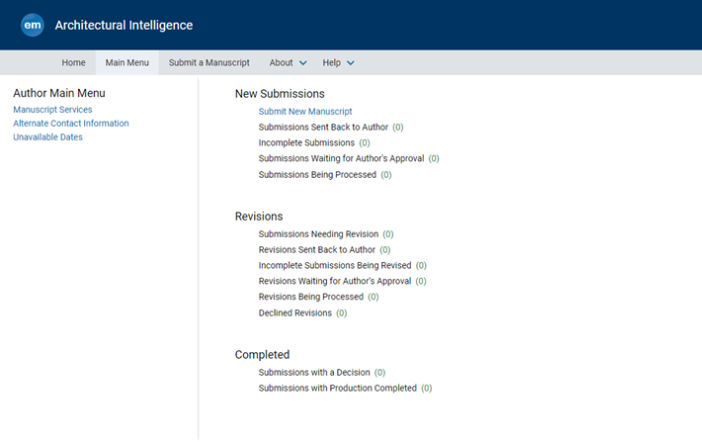Click the Completed section heading

pyautogui.click(x=262, y=355)
